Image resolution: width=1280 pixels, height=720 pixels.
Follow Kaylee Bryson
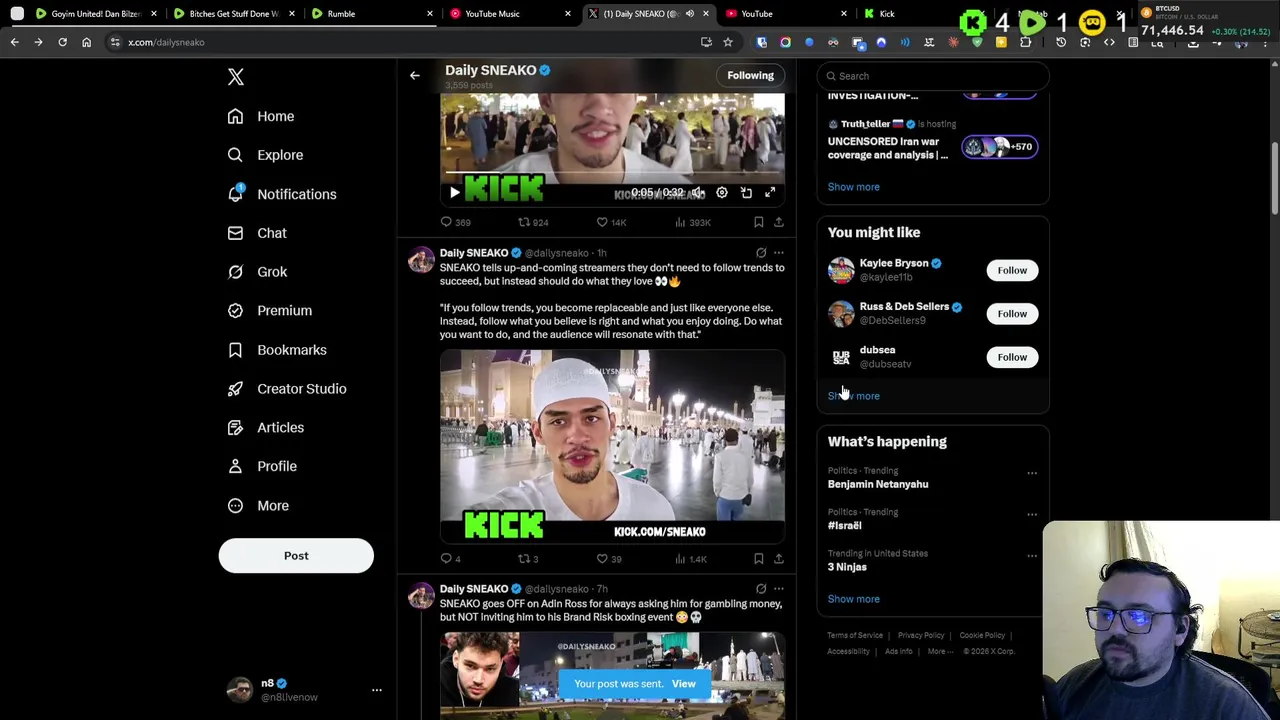point(1012,270)
